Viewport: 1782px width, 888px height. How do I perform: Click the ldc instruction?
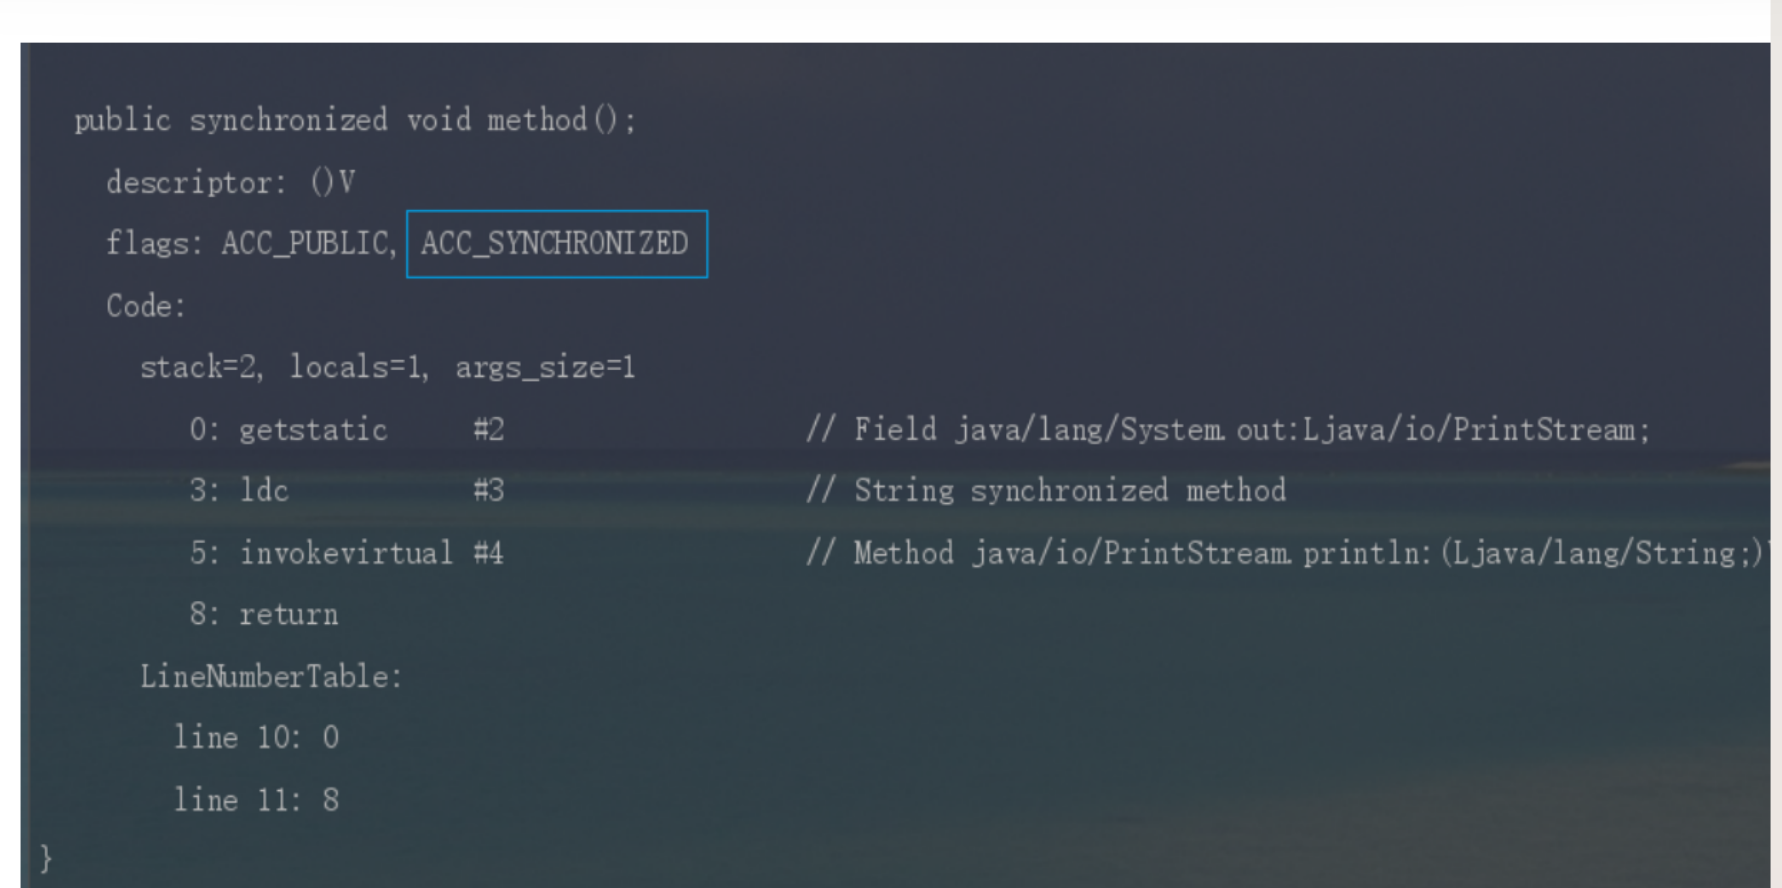pyautogui.click(x=264, y=491)
